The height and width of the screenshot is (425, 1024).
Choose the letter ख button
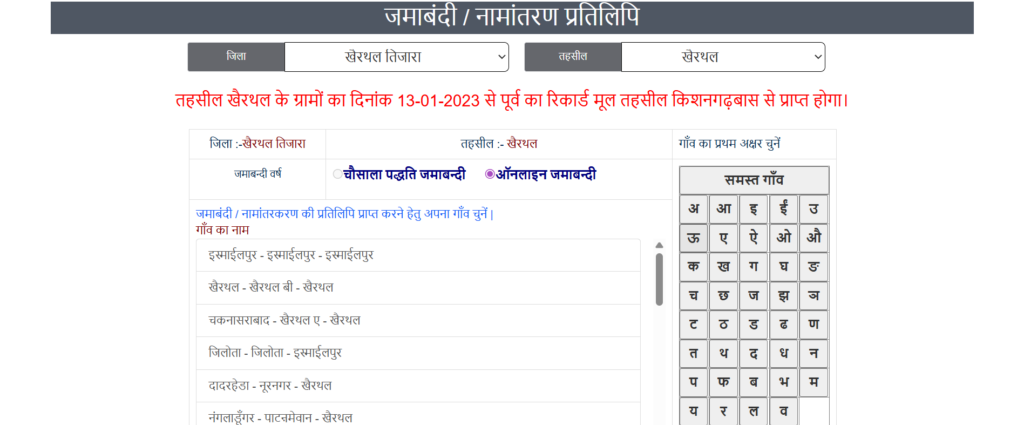click(724, 267)
